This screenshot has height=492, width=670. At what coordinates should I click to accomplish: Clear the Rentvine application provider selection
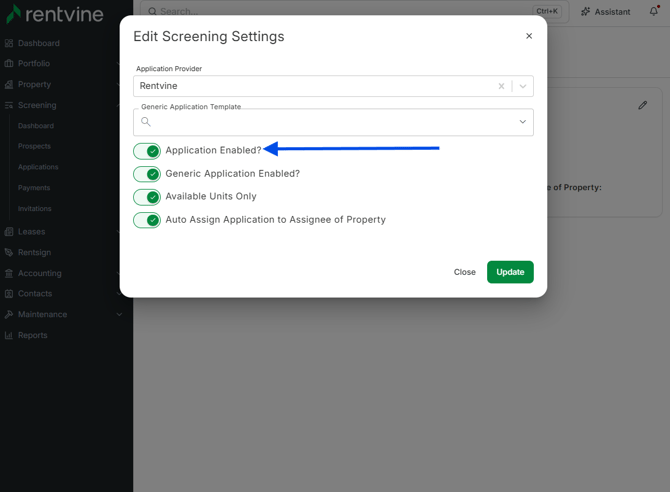501,86
